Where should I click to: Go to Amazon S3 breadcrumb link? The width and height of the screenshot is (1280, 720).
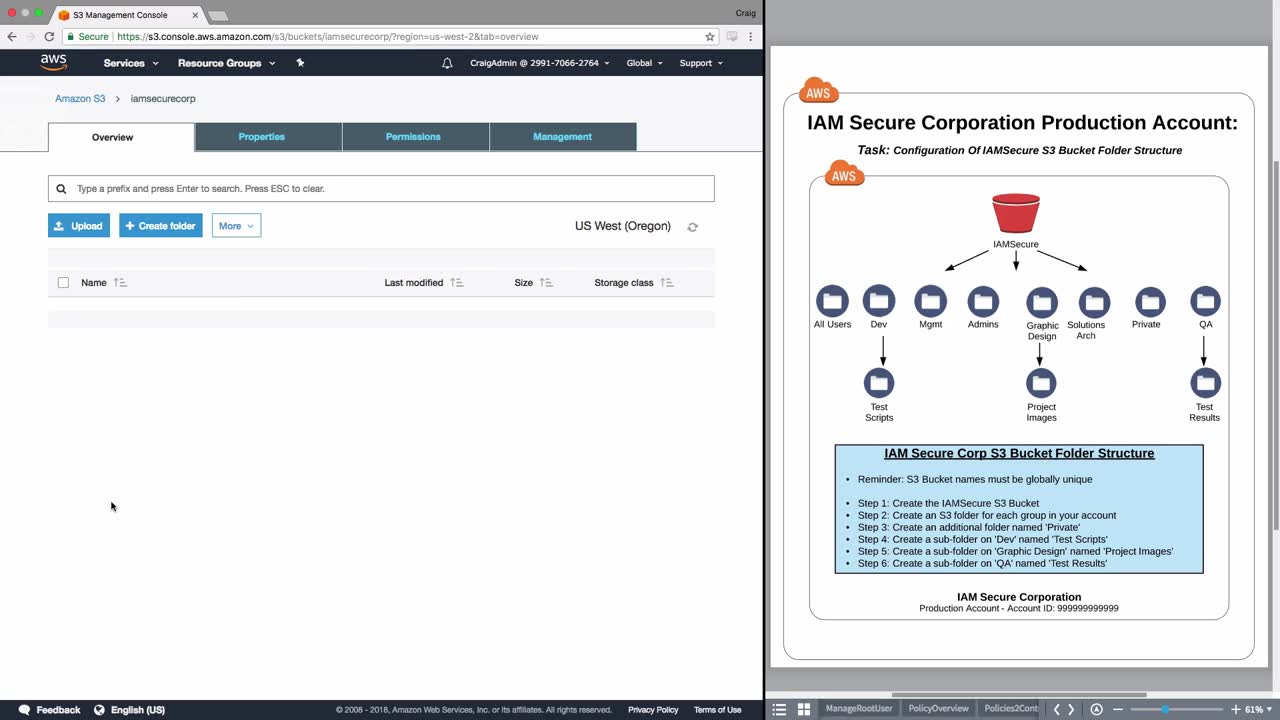(80, 99)
